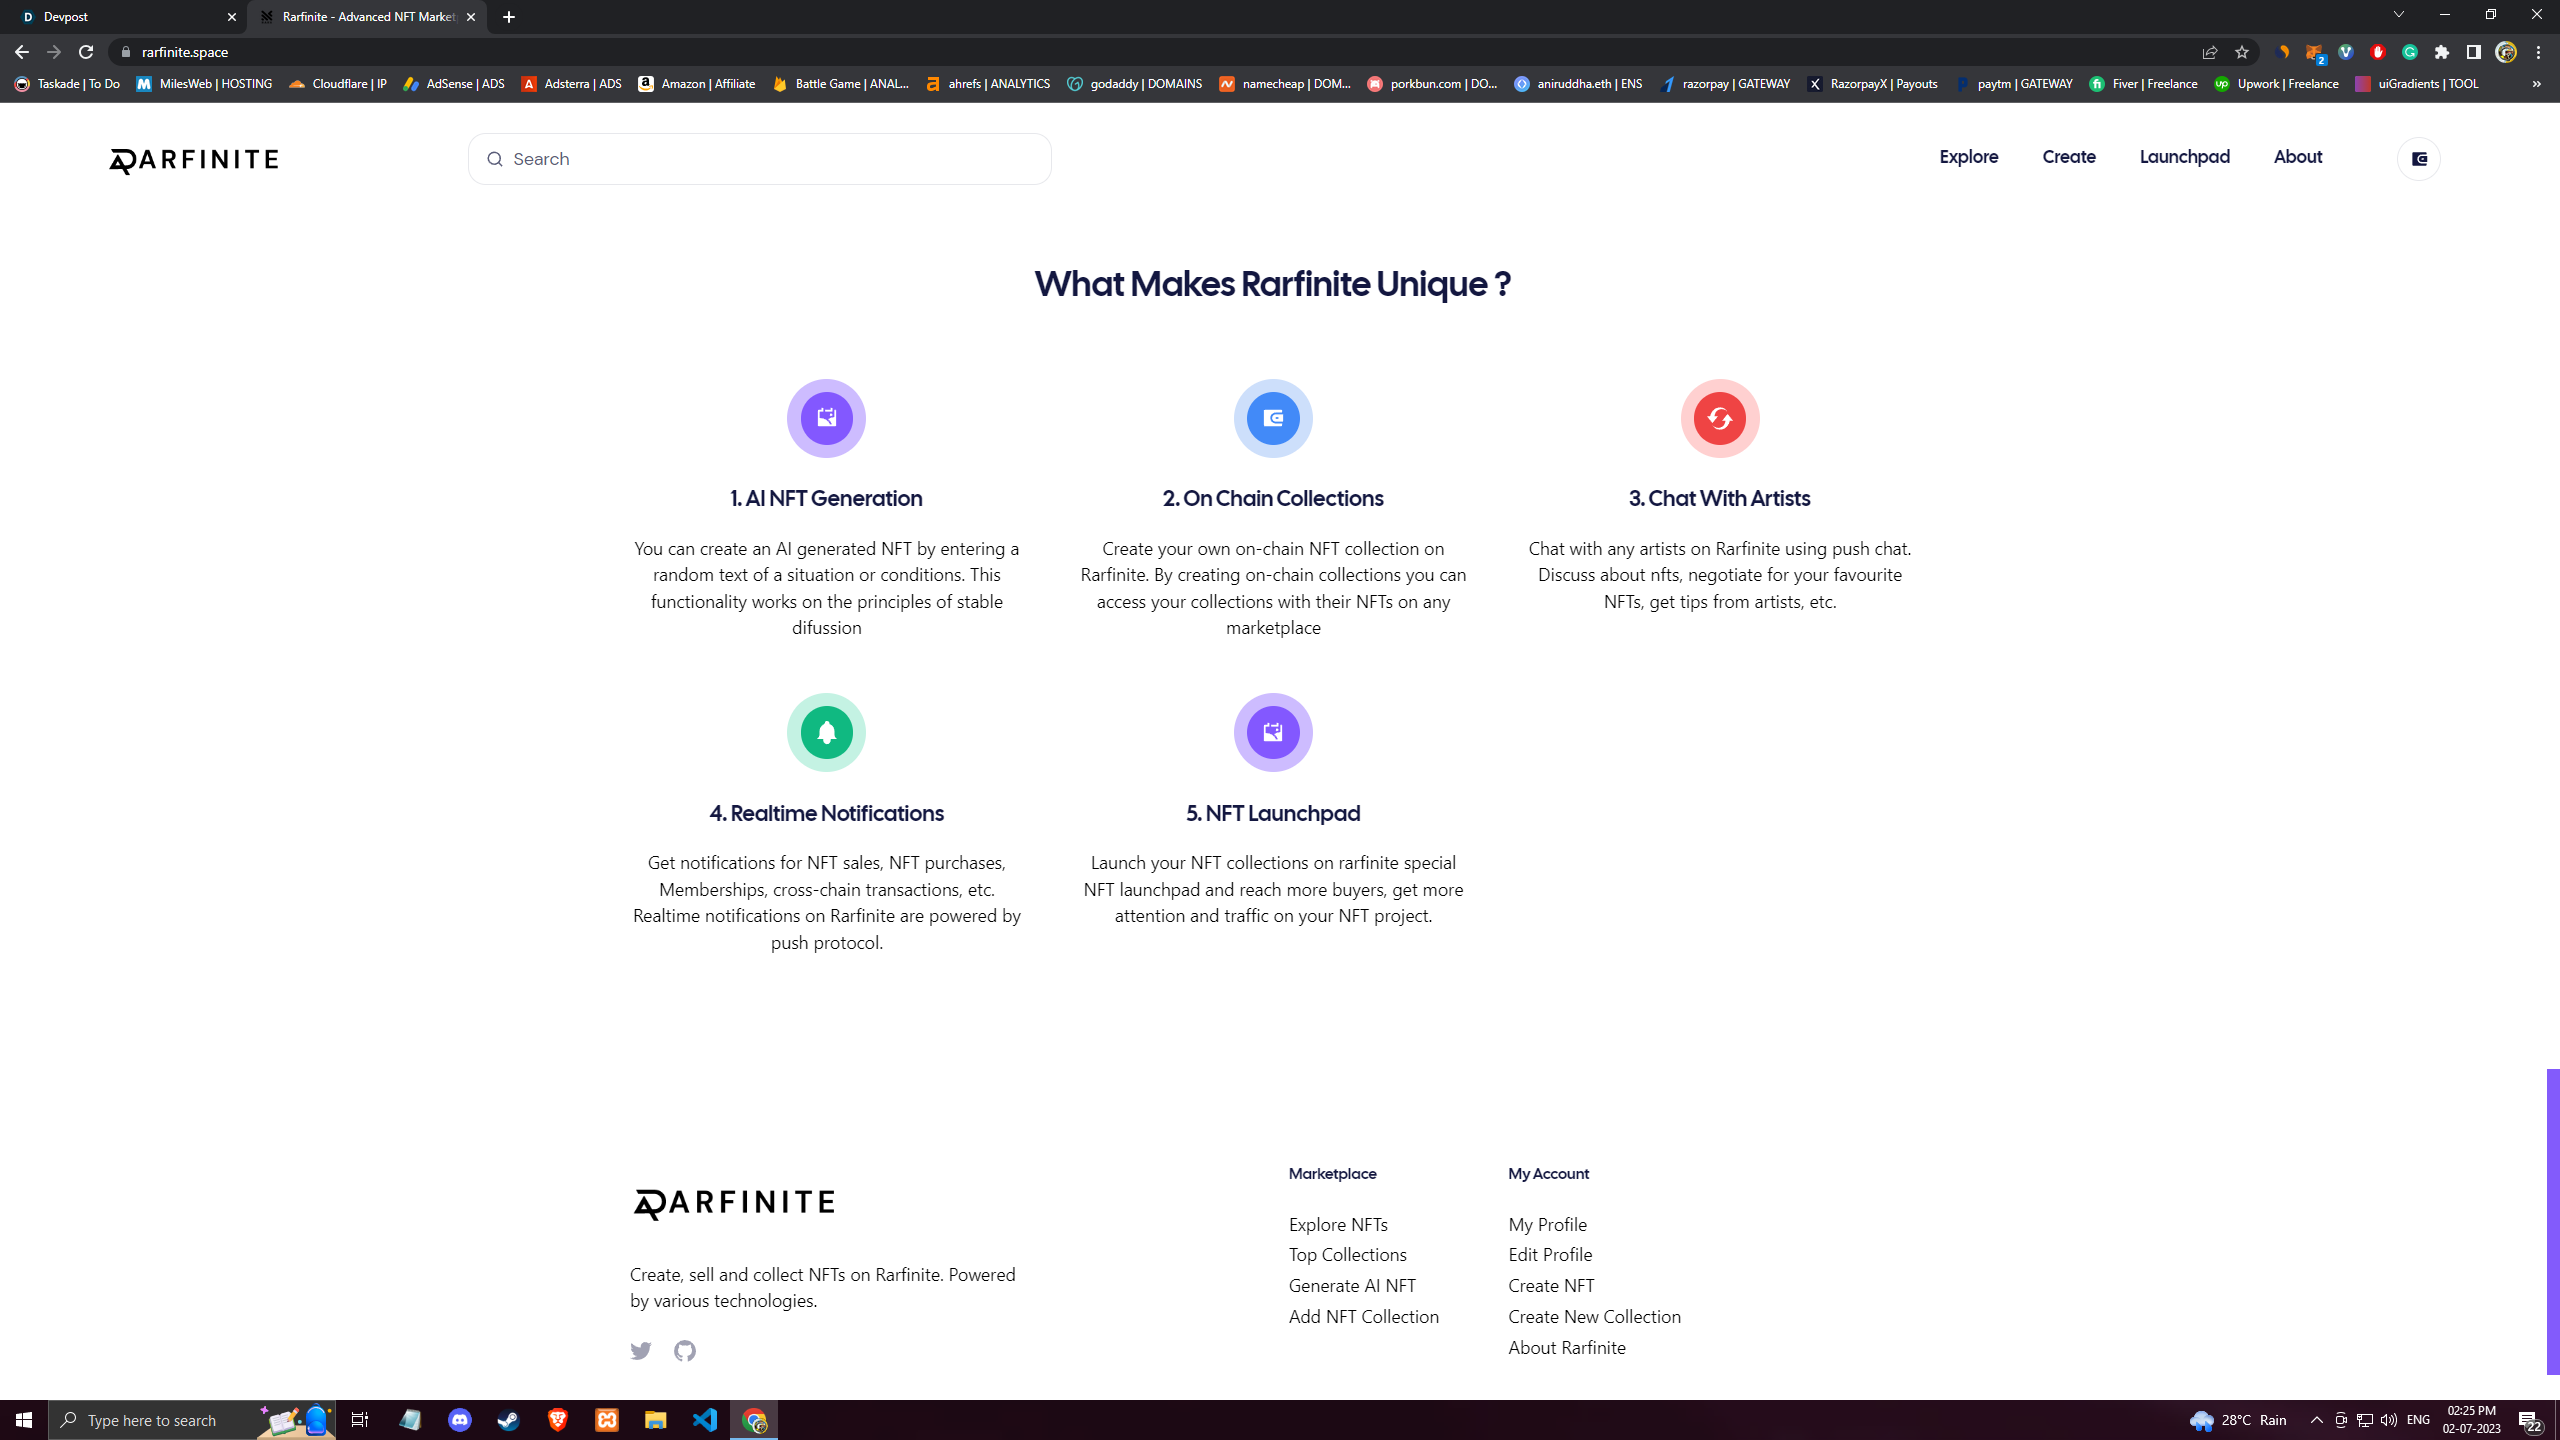2560x1440 pixels.
Task: Show hidden system tray icons
Action: [2316, 1420]
